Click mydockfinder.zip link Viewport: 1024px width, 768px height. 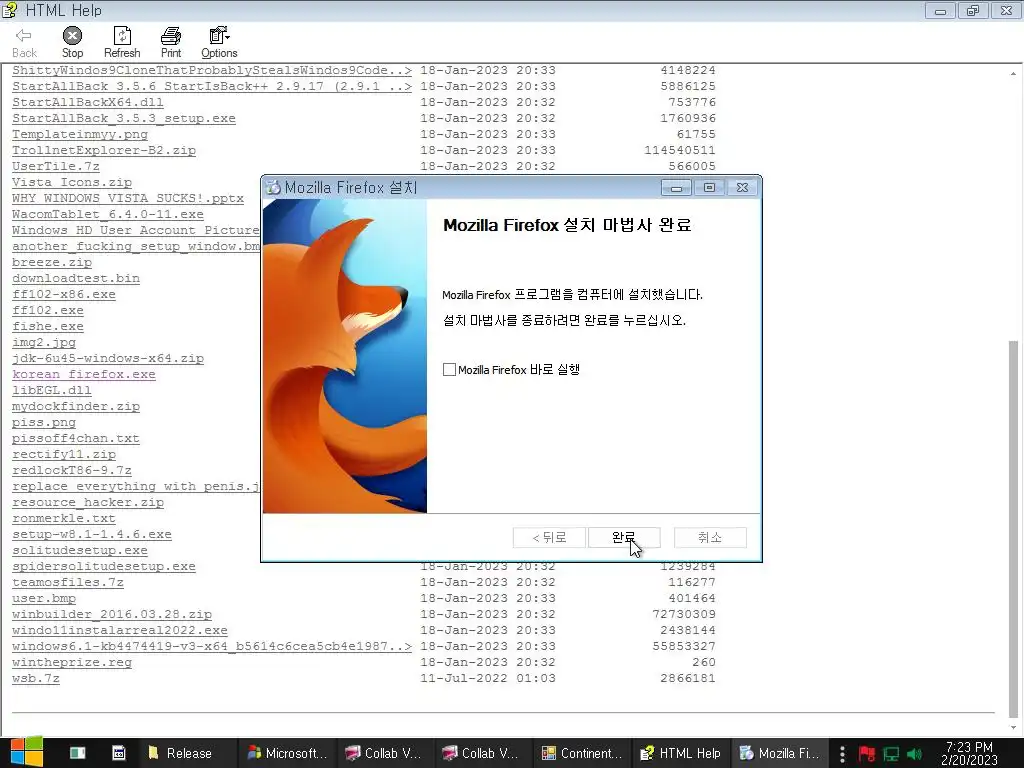[x=76, y=406]
